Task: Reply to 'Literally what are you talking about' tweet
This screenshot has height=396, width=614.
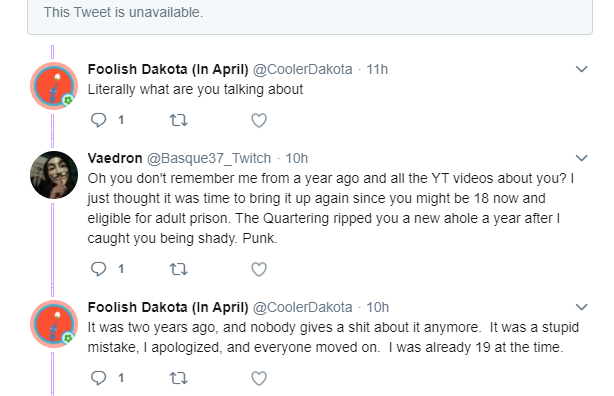Action: (x=98, y=120)
